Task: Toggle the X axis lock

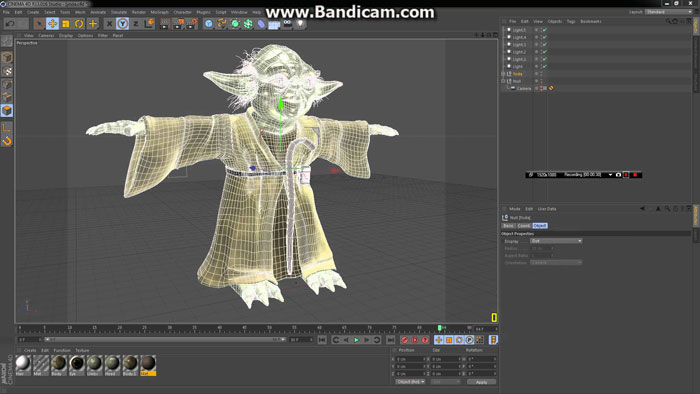Action: tap(109, 24)
